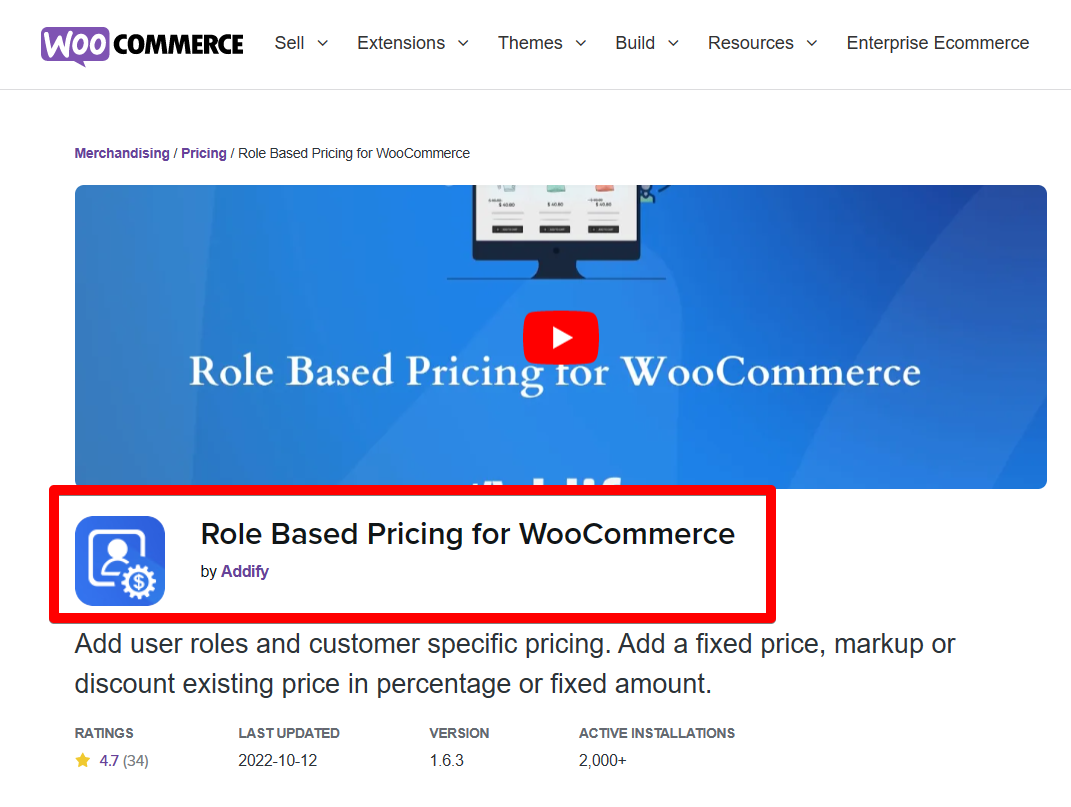Viewport: 1071px width, 807px height.
Task: Open the WooCommerce logo home link
Action: [142, 45]
